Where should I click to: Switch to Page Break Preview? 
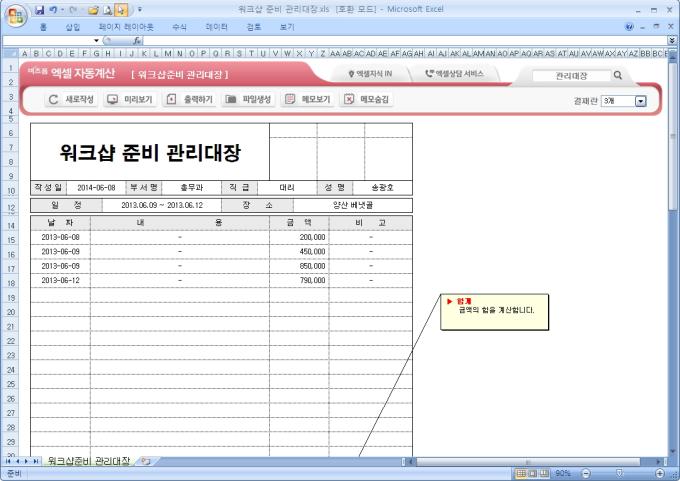pos(544,473)
